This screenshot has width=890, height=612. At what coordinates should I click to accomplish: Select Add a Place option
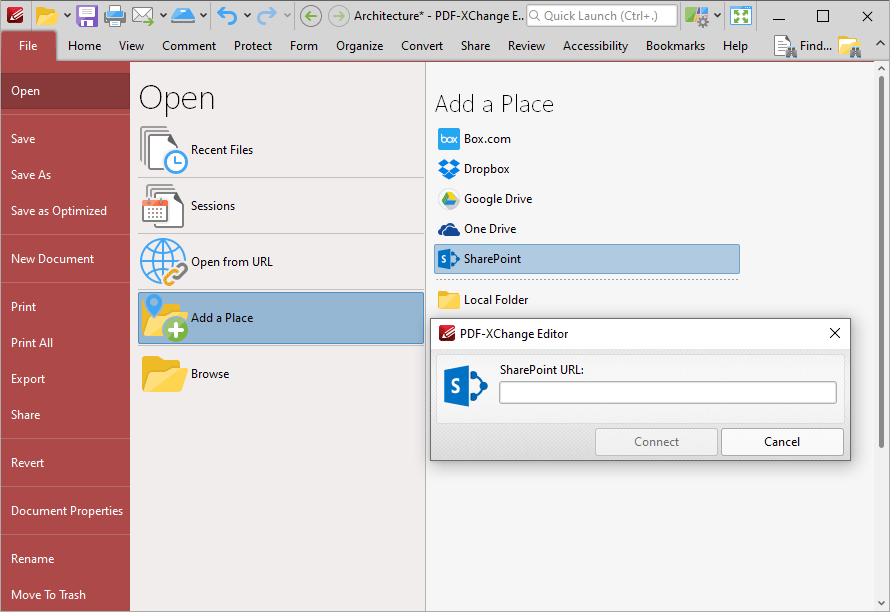[280, 318]
